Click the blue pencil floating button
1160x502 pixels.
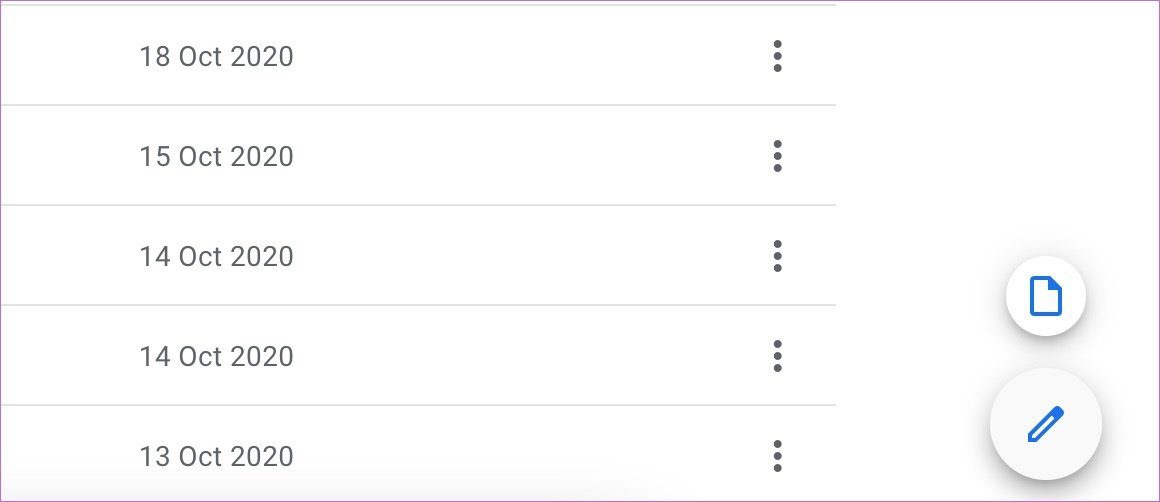1045,424
